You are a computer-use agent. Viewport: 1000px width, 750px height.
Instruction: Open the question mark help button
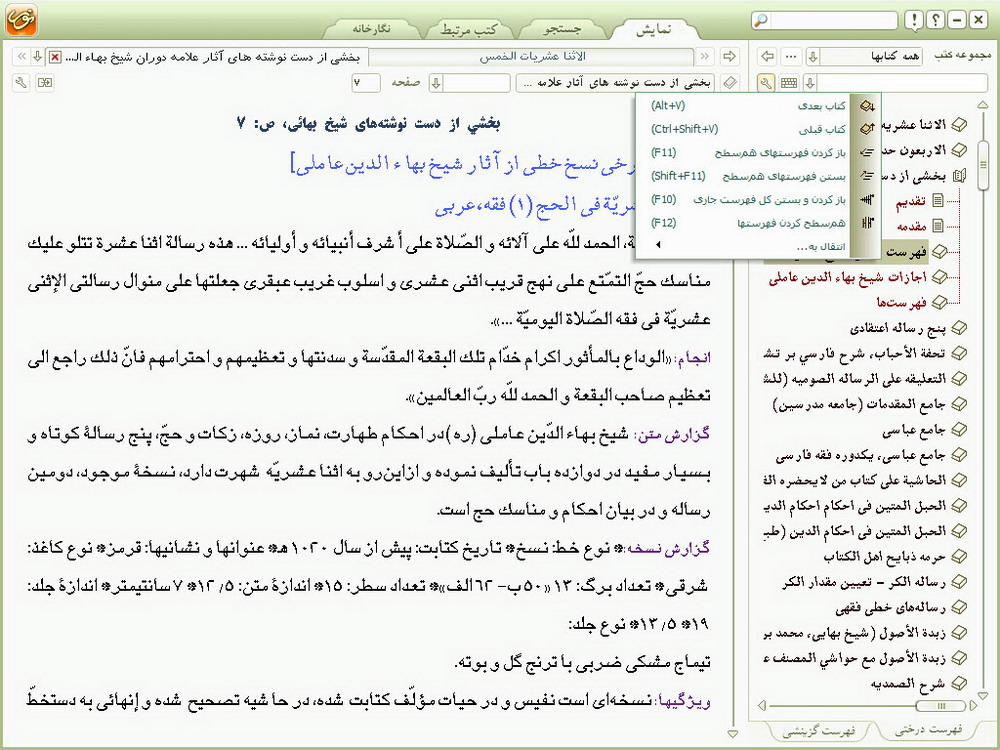click(x=935, y=20)
